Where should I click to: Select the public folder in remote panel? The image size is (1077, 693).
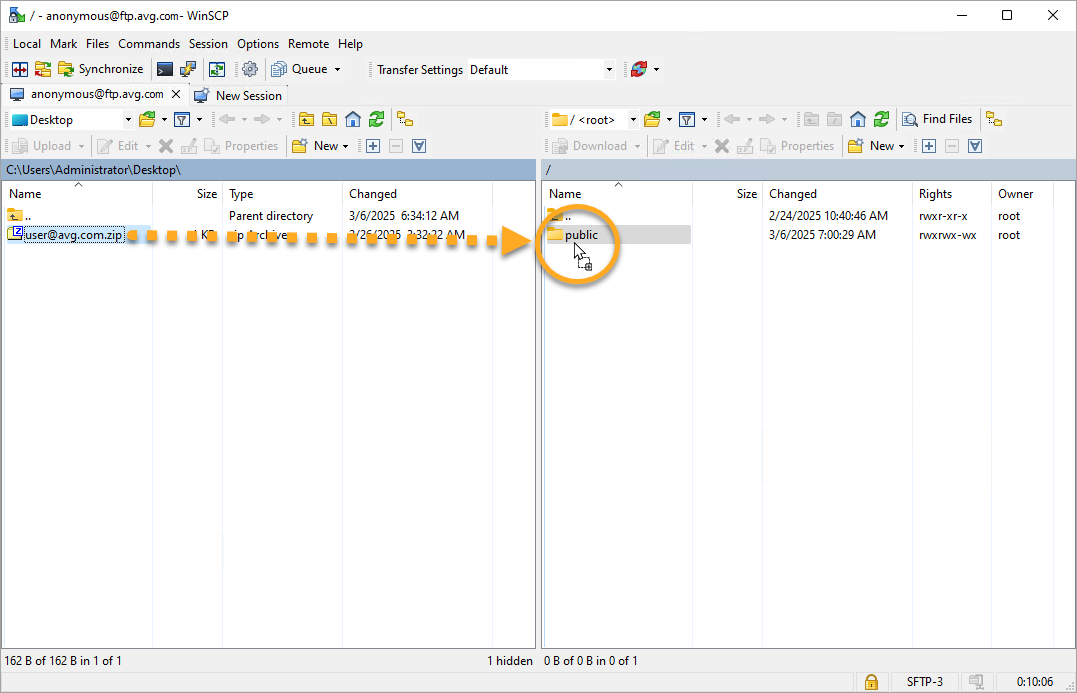(x=581, y=235)
